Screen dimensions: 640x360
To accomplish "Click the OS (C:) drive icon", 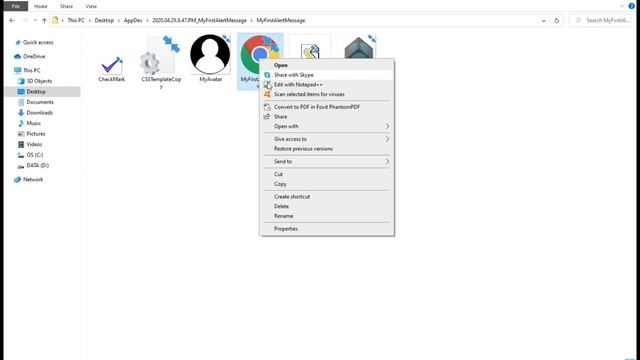I will [21, 155].
